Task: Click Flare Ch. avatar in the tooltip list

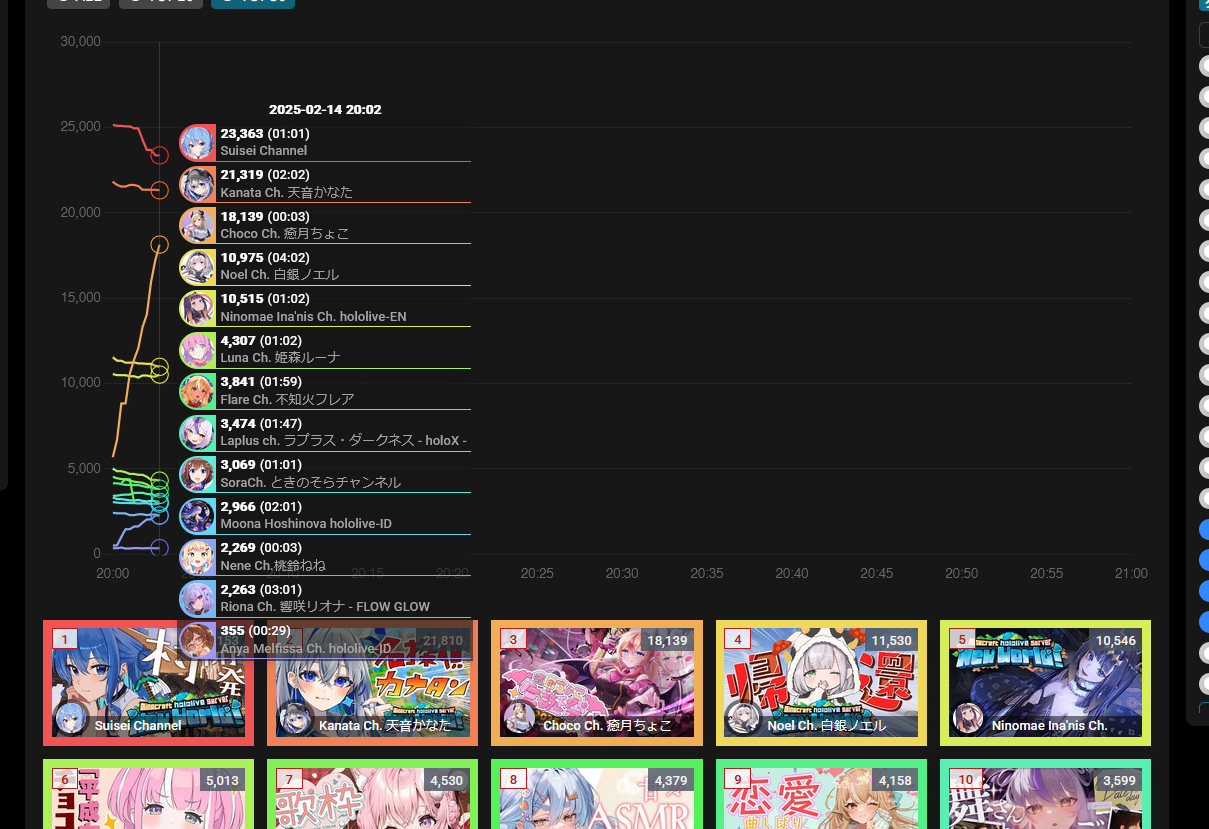Action: [197, 392]
